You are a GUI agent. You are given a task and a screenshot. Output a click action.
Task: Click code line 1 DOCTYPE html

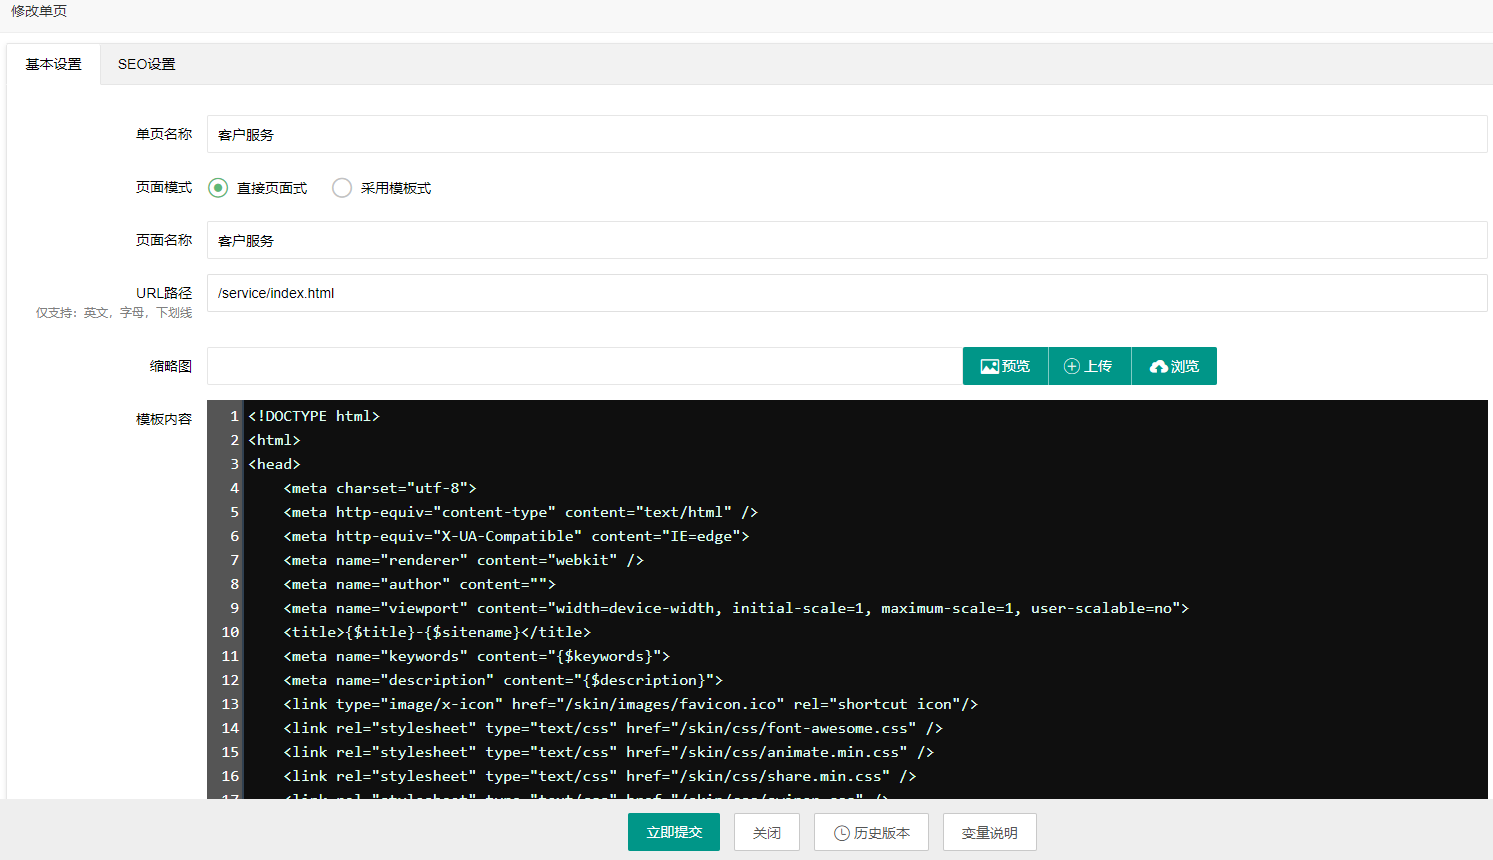point(314,416)
